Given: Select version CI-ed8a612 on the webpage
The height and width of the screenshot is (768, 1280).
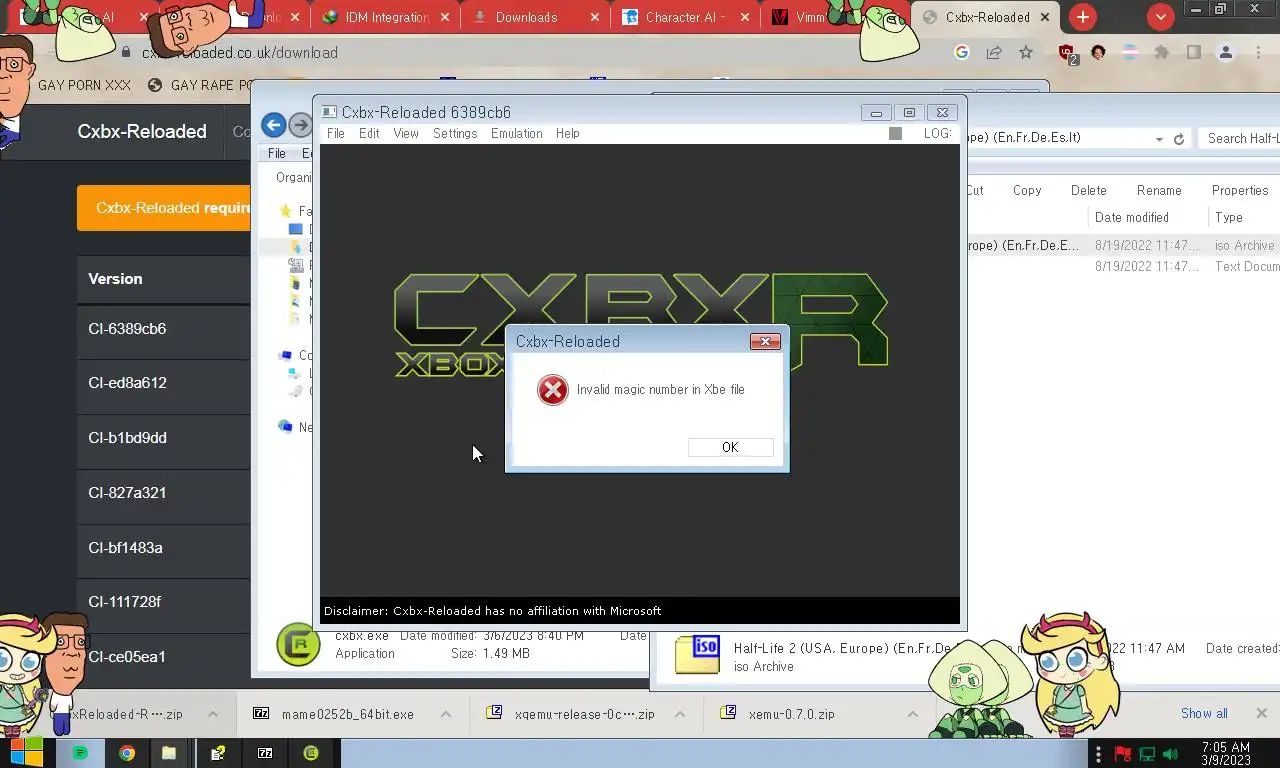Looking at the screenshot, I should click(x=127, y=383).
